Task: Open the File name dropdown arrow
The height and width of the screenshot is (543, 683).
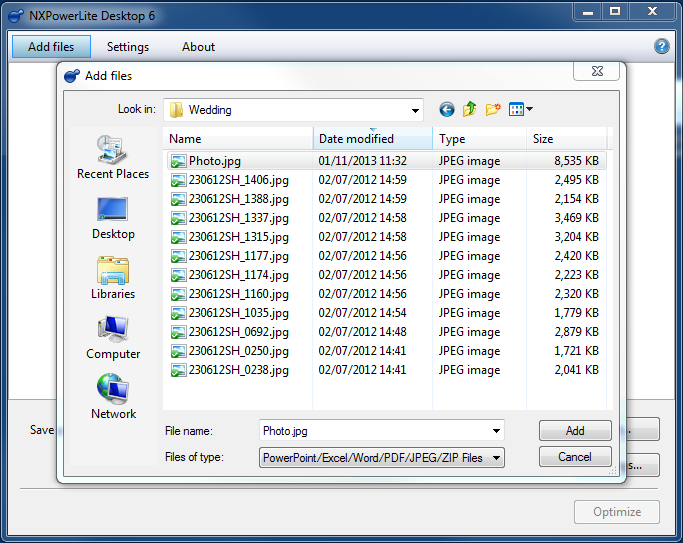Action: (x=496, y=431)
